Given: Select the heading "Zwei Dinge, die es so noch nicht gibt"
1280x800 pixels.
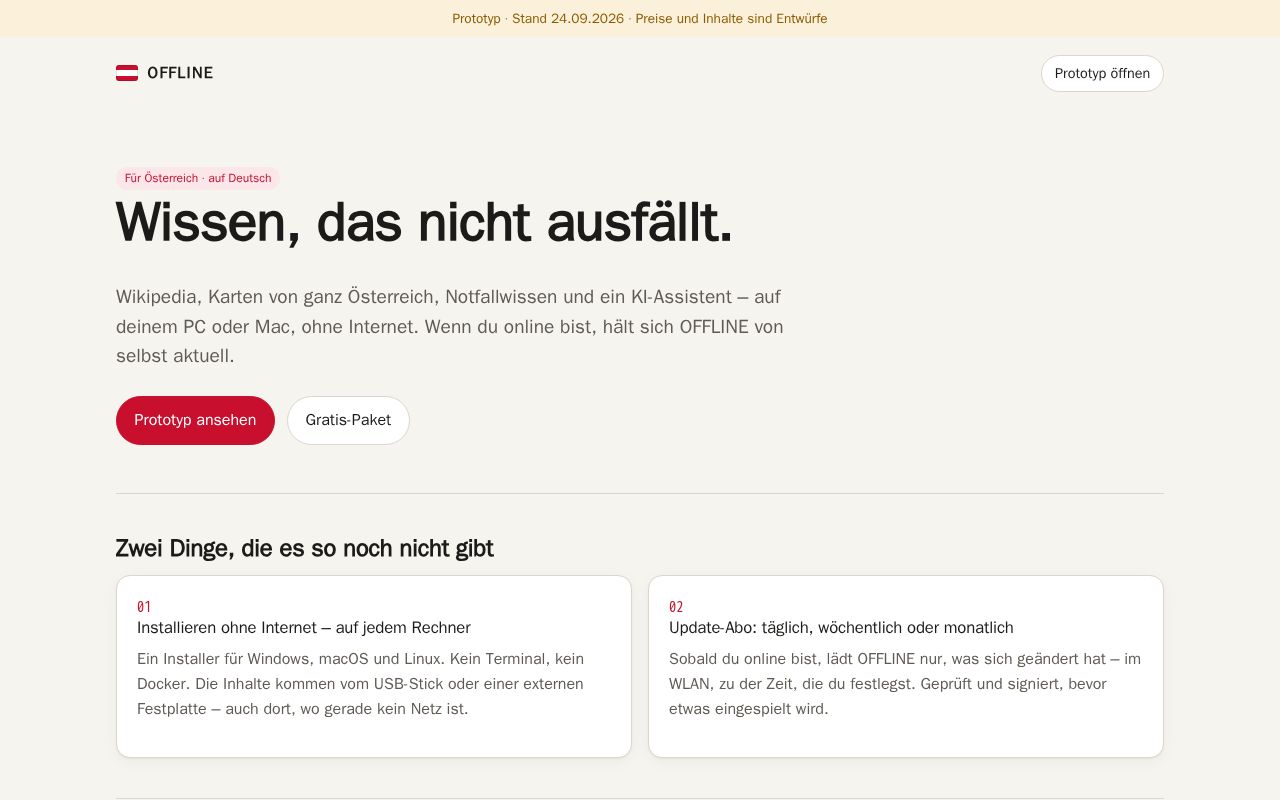Looking at the screenshot, I should pos(305,548).
